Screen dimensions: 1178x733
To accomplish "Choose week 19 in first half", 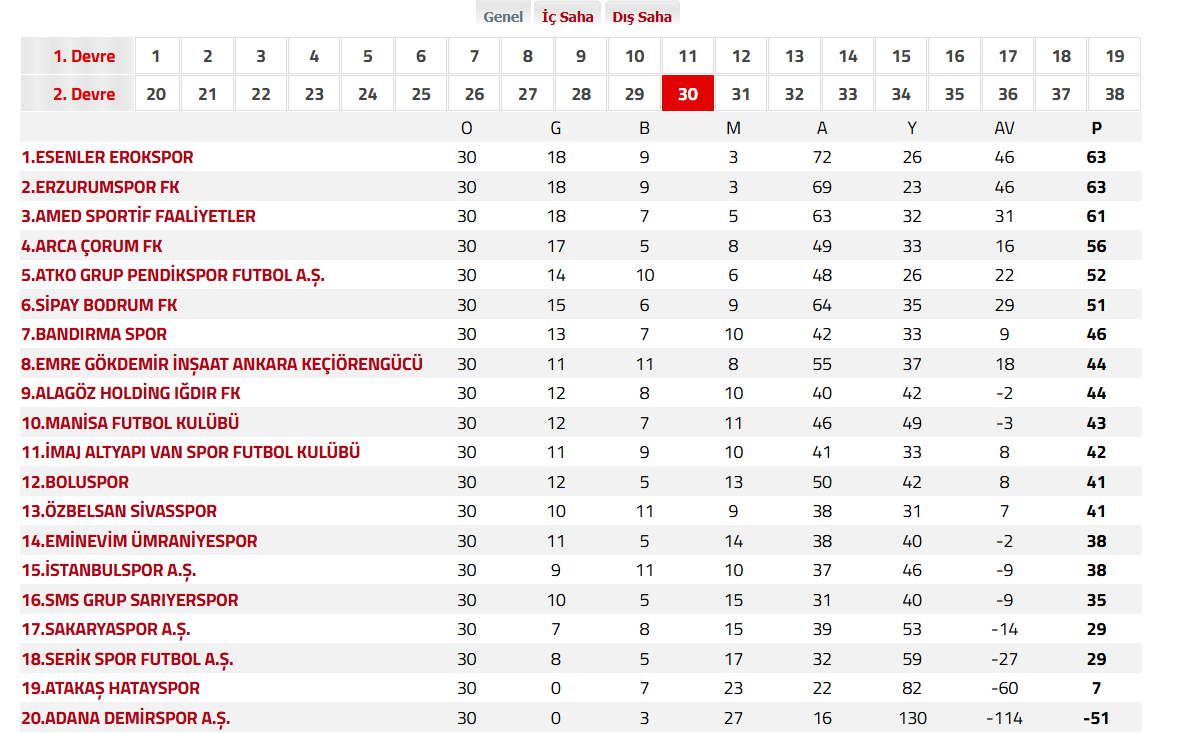I will [1114, 56].
